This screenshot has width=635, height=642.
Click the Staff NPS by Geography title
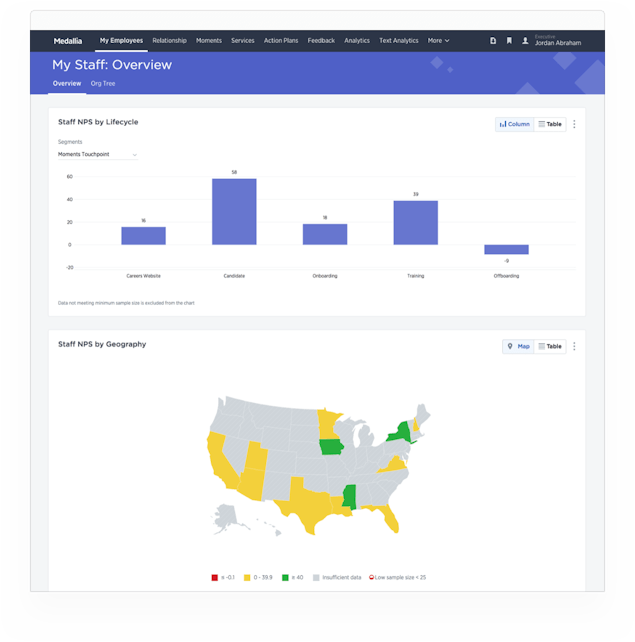pos(102,344)
